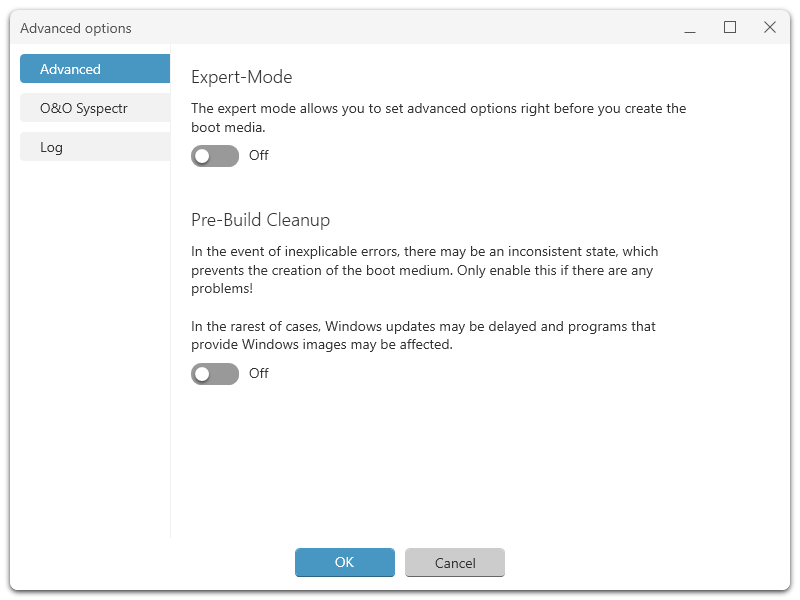This screenshot has height=600, width=800.
Task: Click the blank title bar area beside the window title
Action: [x=400, y=28]
